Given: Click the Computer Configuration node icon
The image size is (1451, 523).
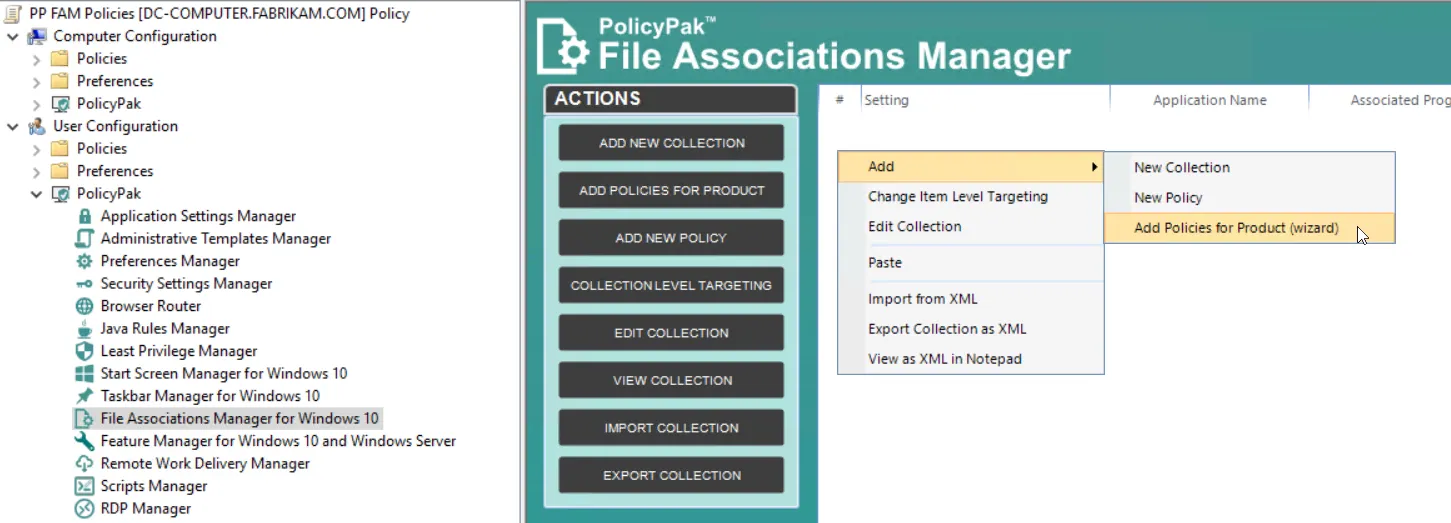Looking at the screenshot, I should (37, 36).
